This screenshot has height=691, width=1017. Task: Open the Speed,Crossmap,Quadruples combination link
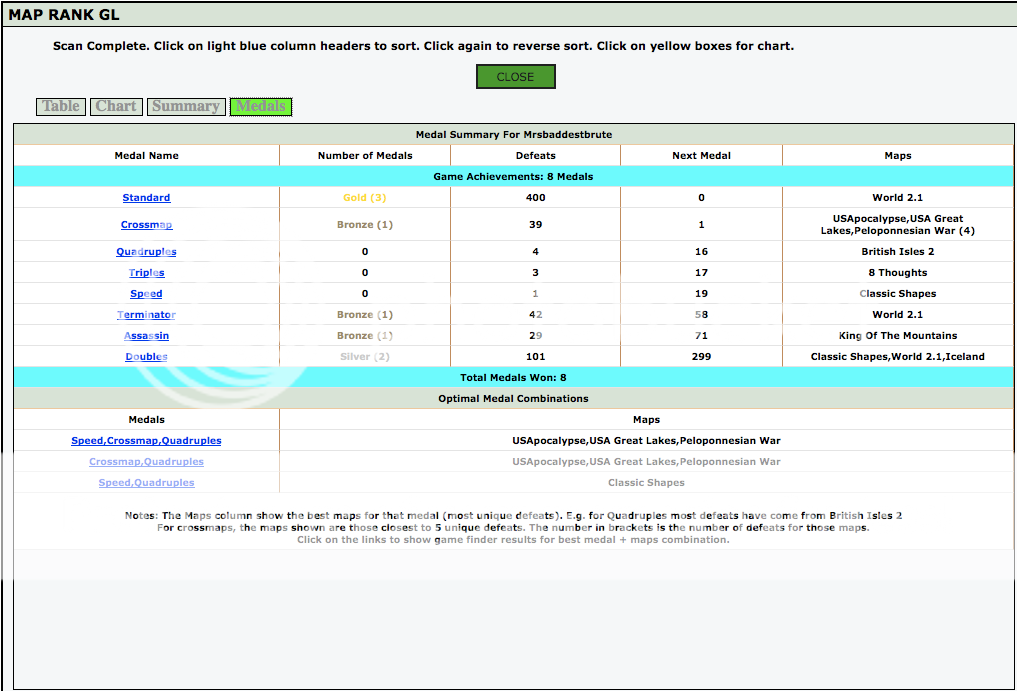146,441
